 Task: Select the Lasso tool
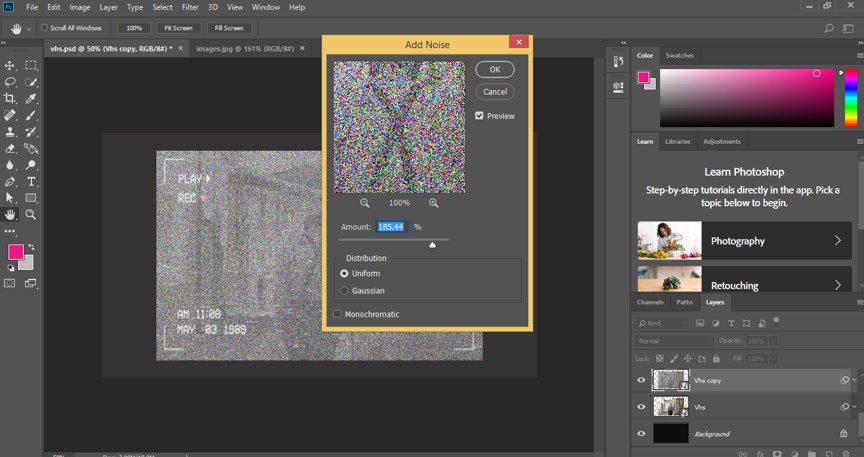10,82
